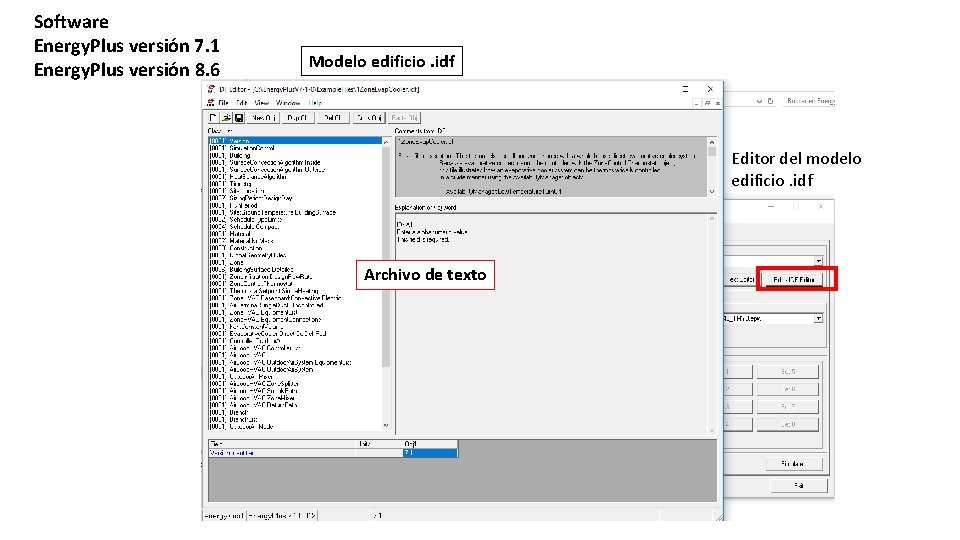The height and width of the screenshot is (540, 960).
Task: Open the Edit menu
Action: coord(242,103)
